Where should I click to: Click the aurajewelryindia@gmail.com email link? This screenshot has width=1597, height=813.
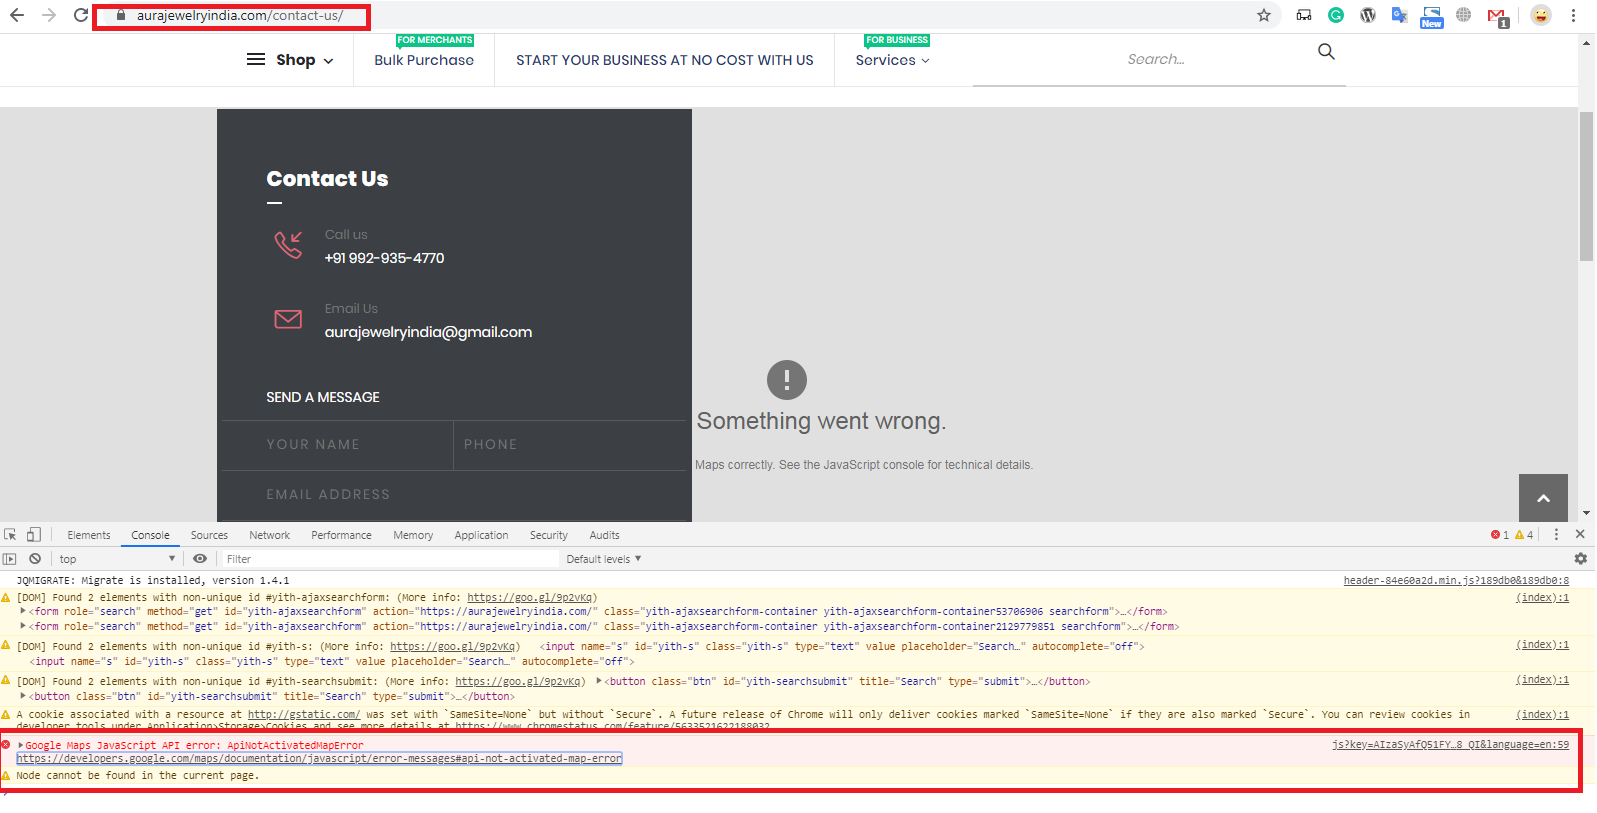tap(428, 332)
